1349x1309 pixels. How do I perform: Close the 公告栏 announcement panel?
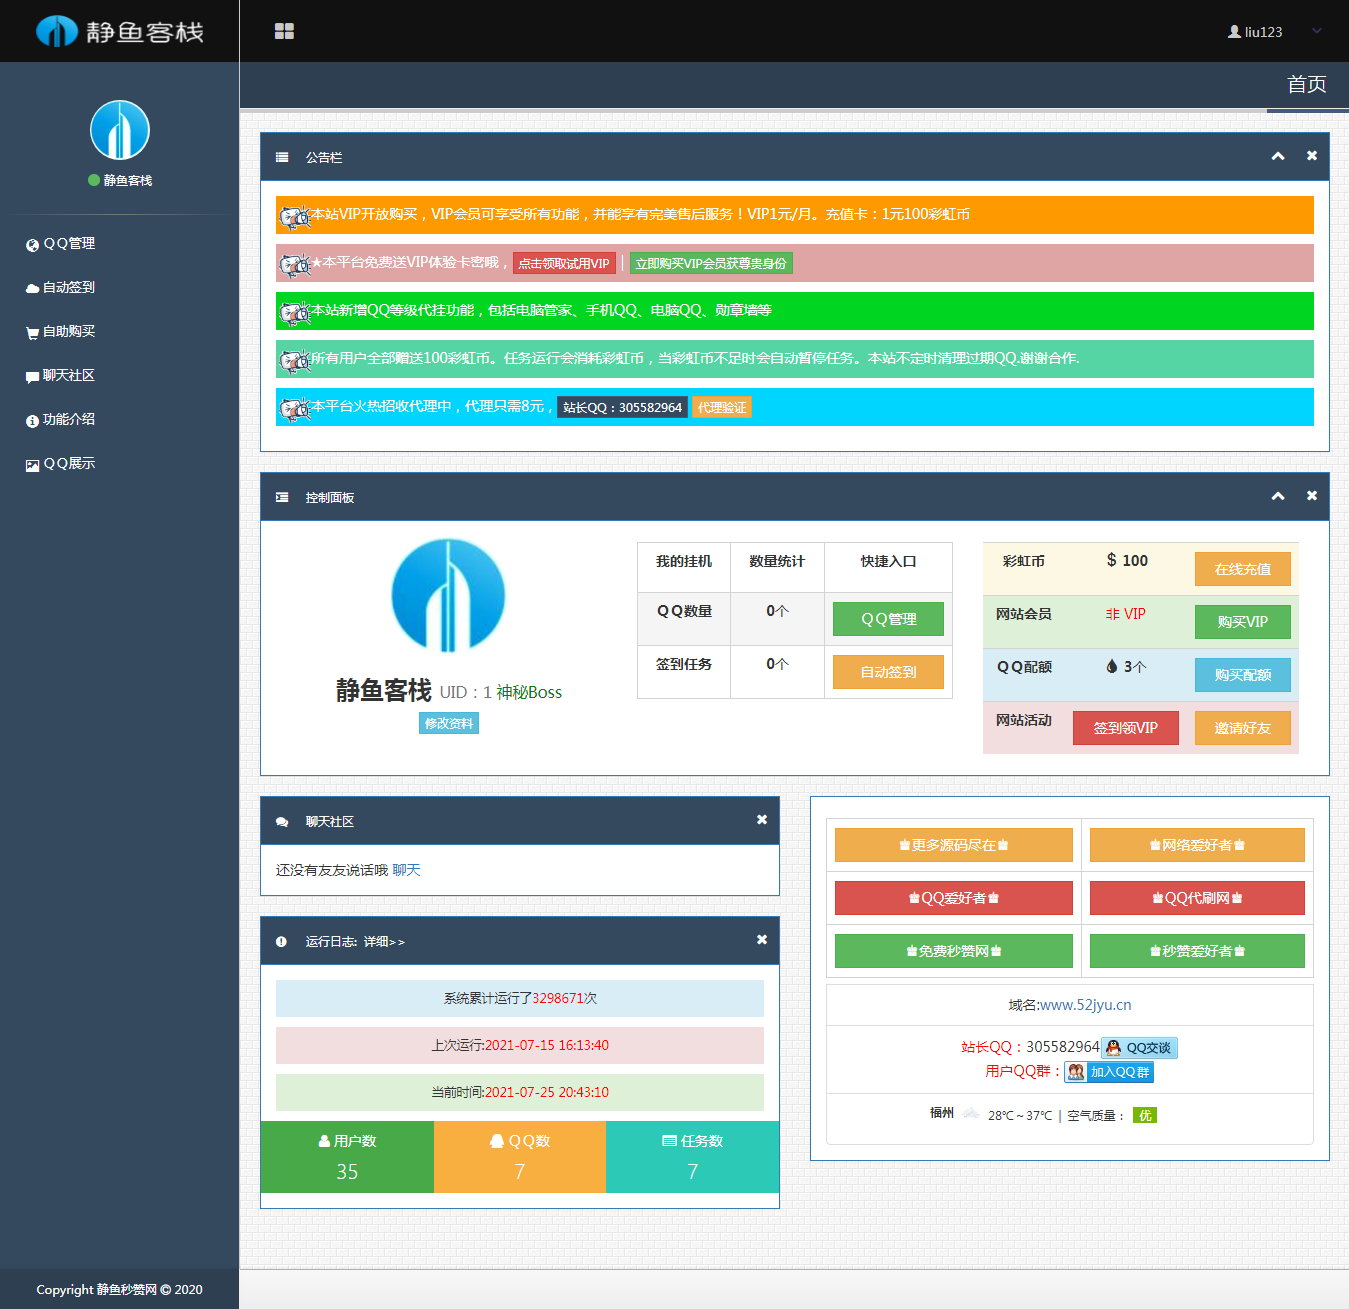tap(1311, 156)
